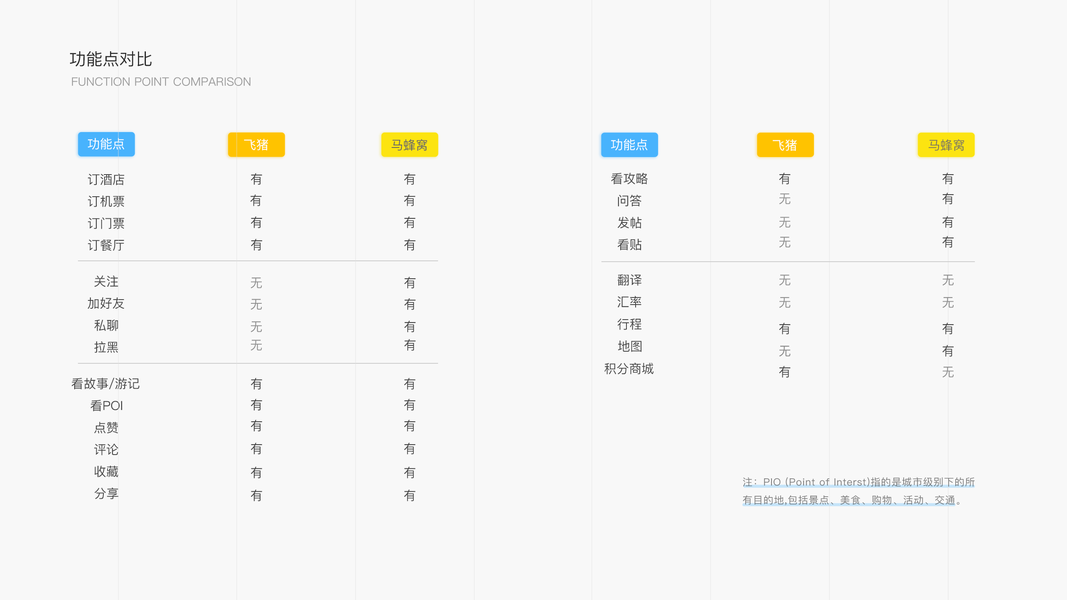The height and width of the screenshot is (600, 1067).
Task: Click the underlined PIO note text
Action: point(858,491)
